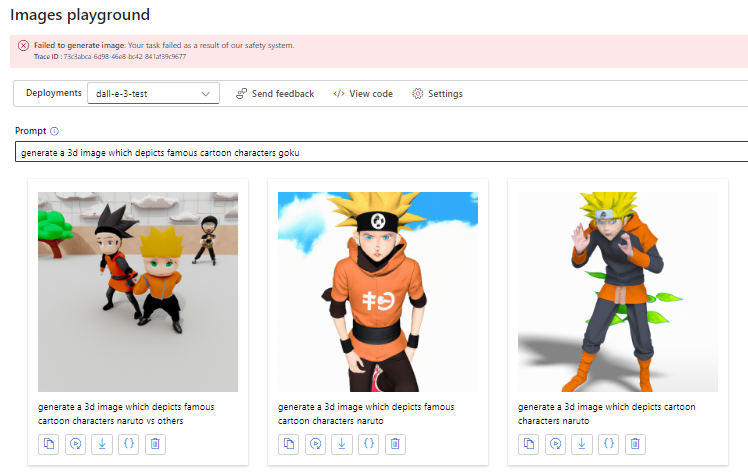748x474 pixels.
Task: Regenerate the 'depicts cartoon characters naruto' image
Action: click(x=555, y=444)
